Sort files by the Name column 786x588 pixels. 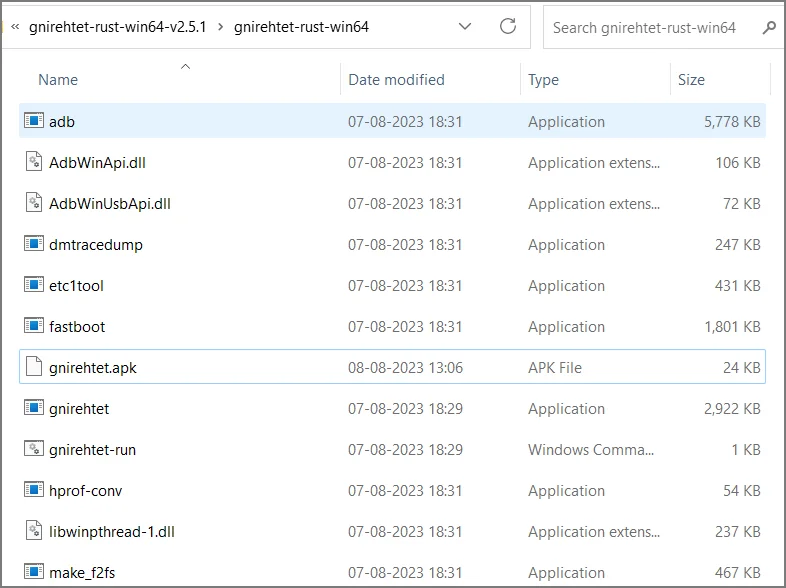point(58,80)
